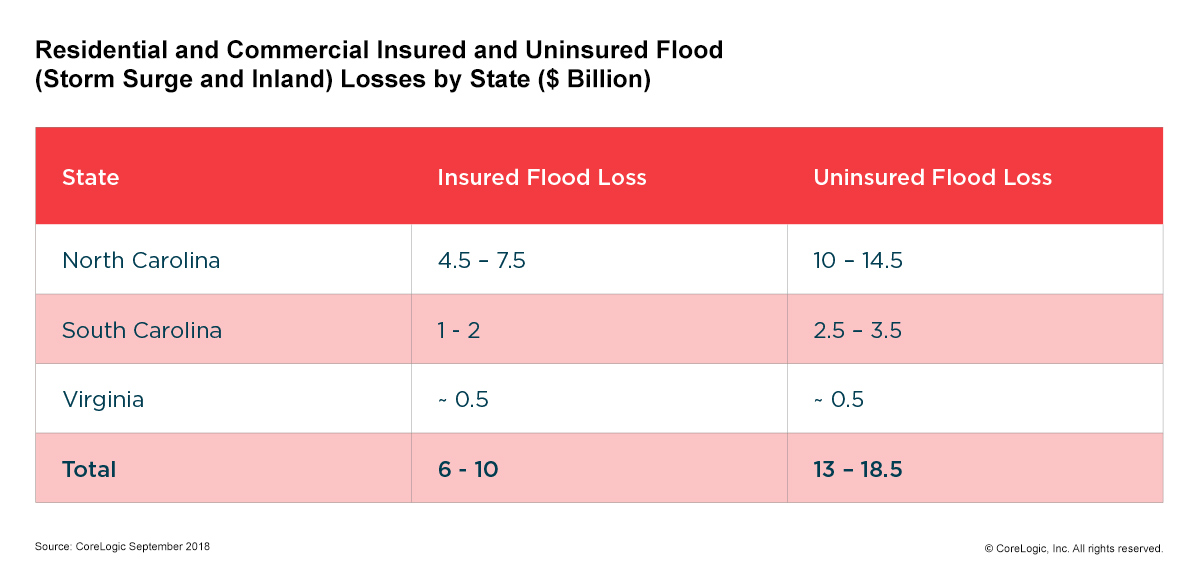Click the "State" column header
1200x584 pixels.
(x=90, y=178)
